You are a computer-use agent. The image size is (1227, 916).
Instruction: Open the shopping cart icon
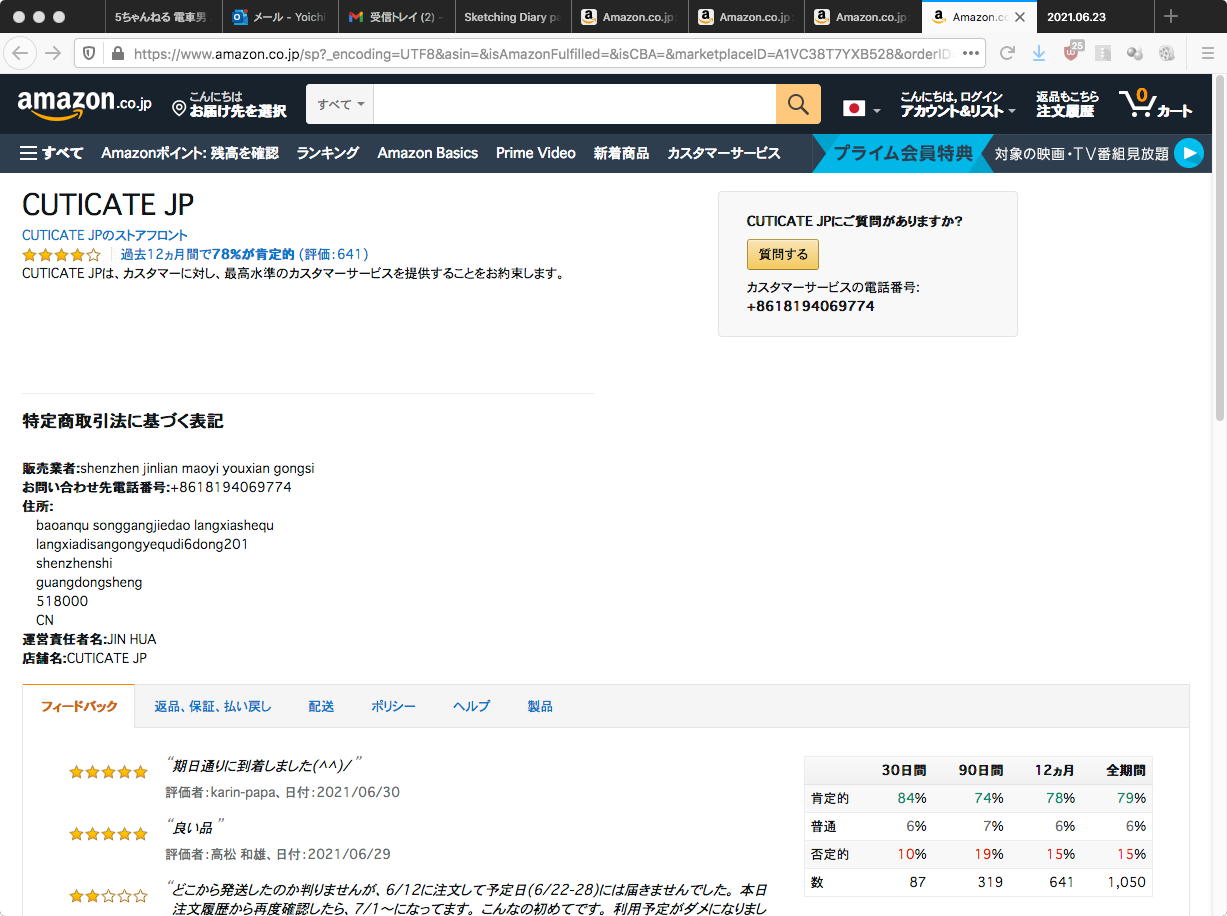1137,103
